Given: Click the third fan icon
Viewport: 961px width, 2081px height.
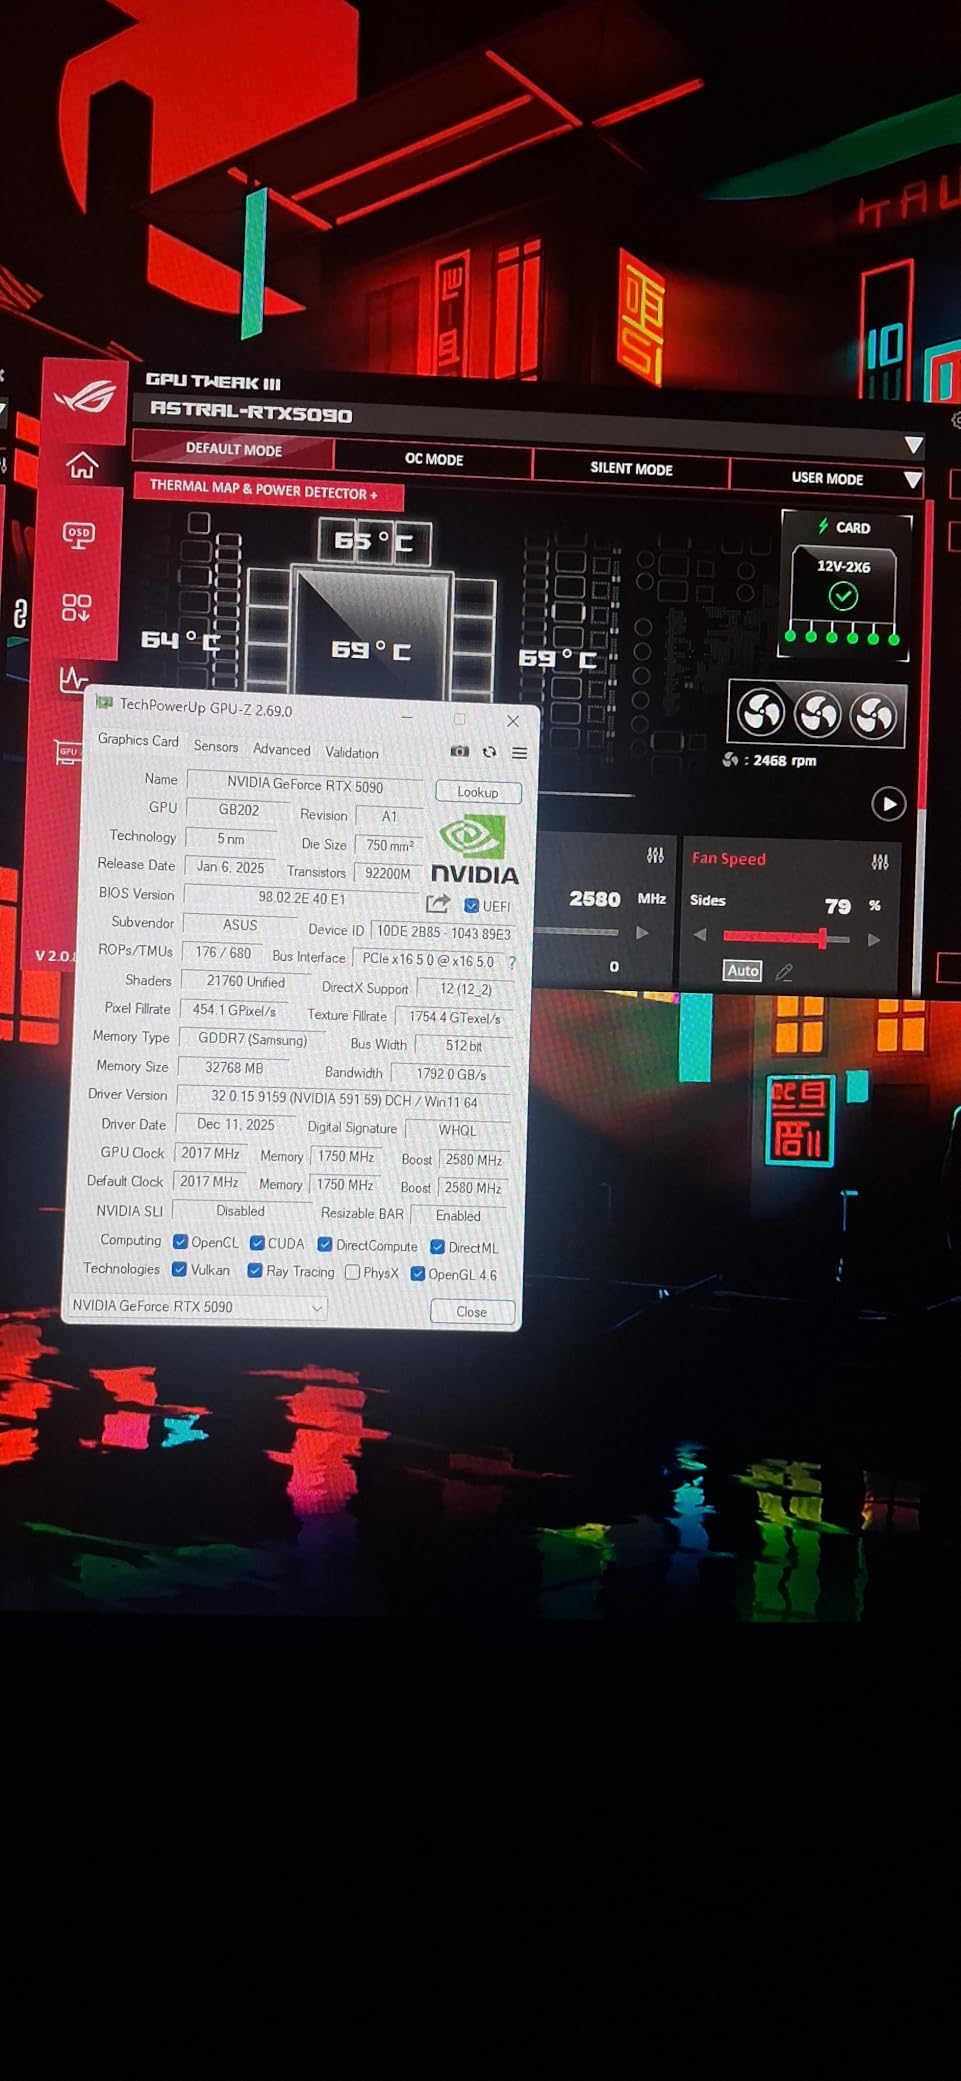Looking at the screenshot, I should point(872,716).
